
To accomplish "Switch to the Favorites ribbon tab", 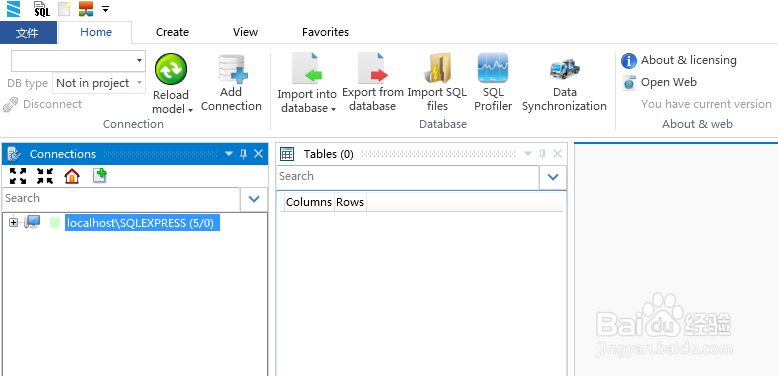I will pos(325,32).
